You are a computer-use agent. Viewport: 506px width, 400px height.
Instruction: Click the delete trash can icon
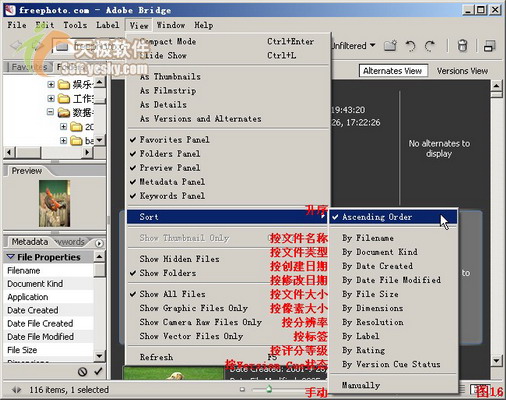462,46
